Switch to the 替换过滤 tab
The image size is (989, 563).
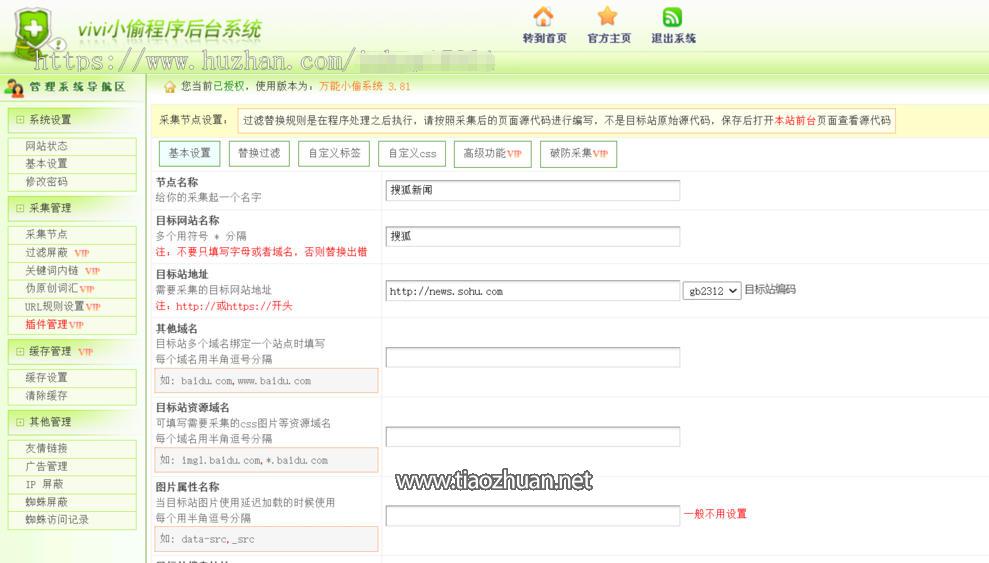pyautogui.click(x=259, y=154)
